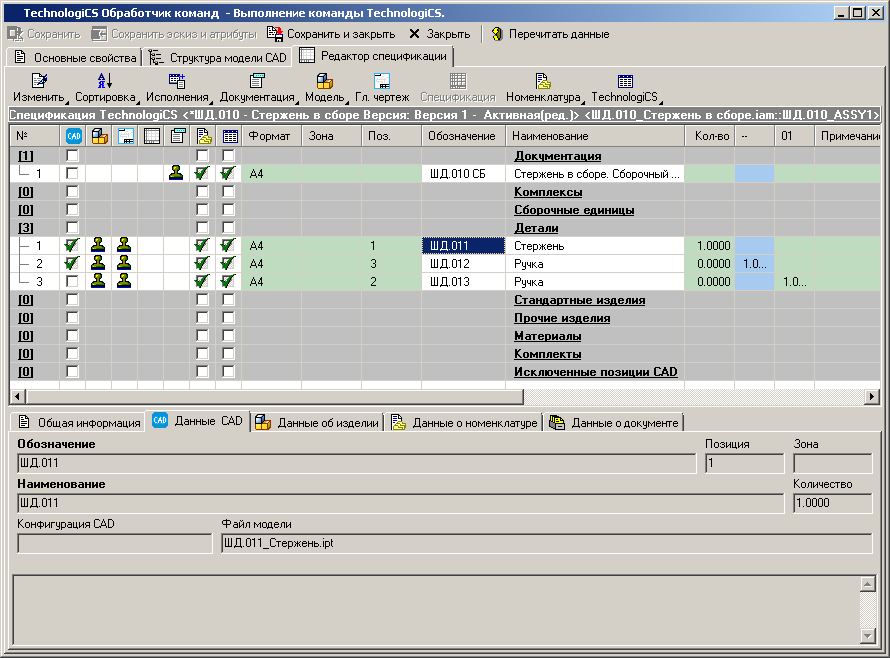Screen dimensions: 890x658
Task: Expand the [0] Материалы group
Action: coord(26,336)
